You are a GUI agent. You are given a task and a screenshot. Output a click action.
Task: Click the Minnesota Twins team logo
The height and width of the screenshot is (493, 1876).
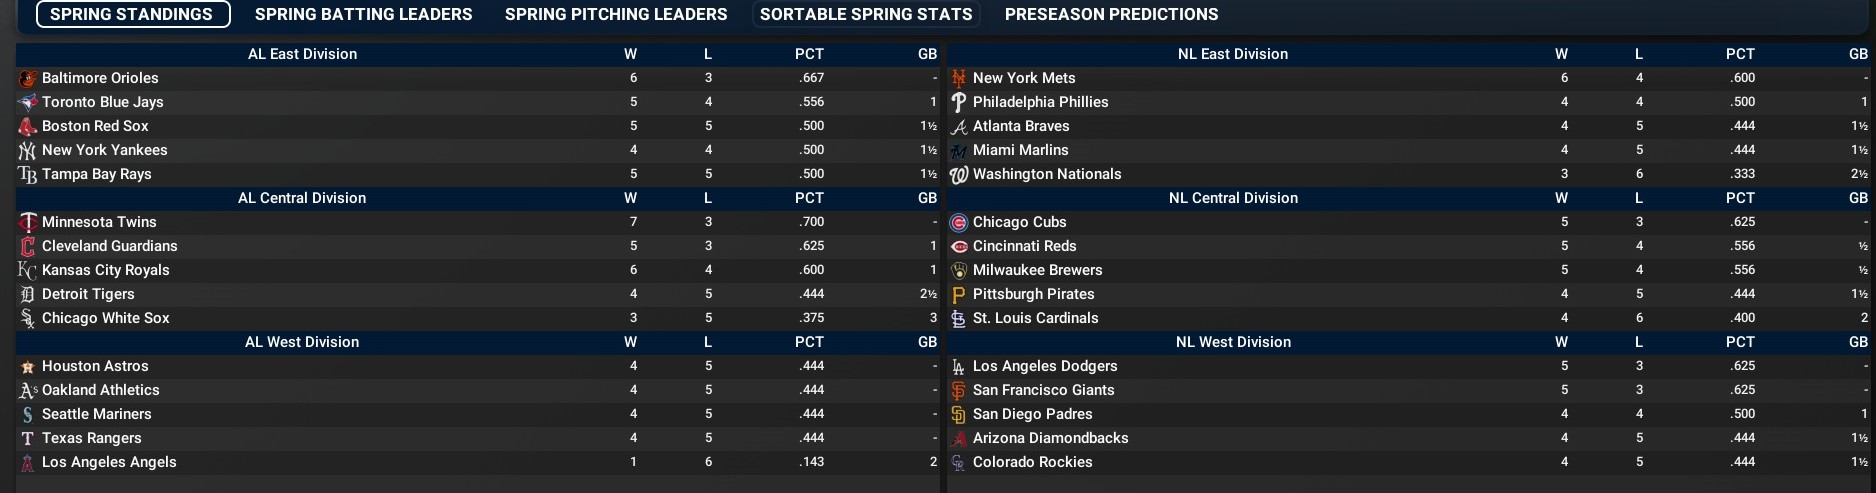(28, 222)
